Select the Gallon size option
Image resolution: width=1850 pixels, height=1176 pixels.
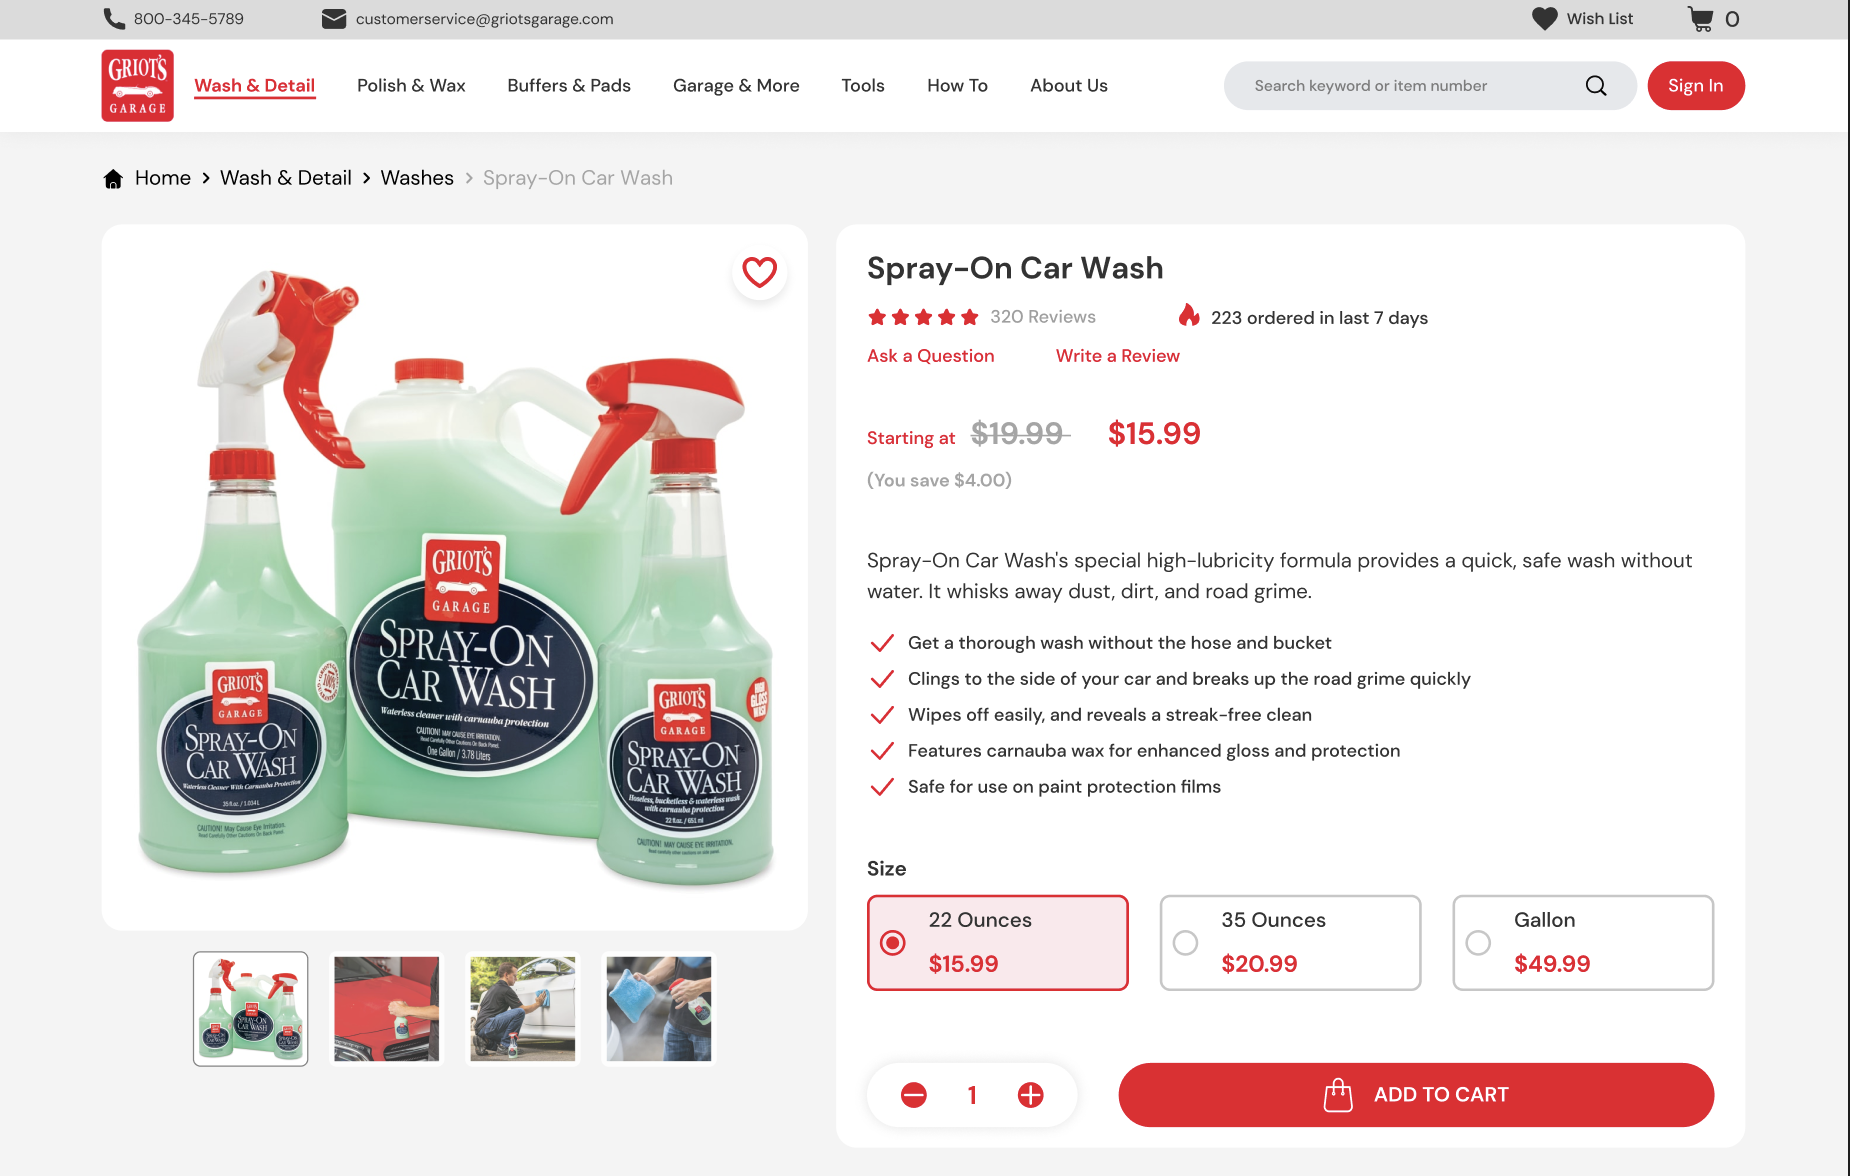(1583, 943)
